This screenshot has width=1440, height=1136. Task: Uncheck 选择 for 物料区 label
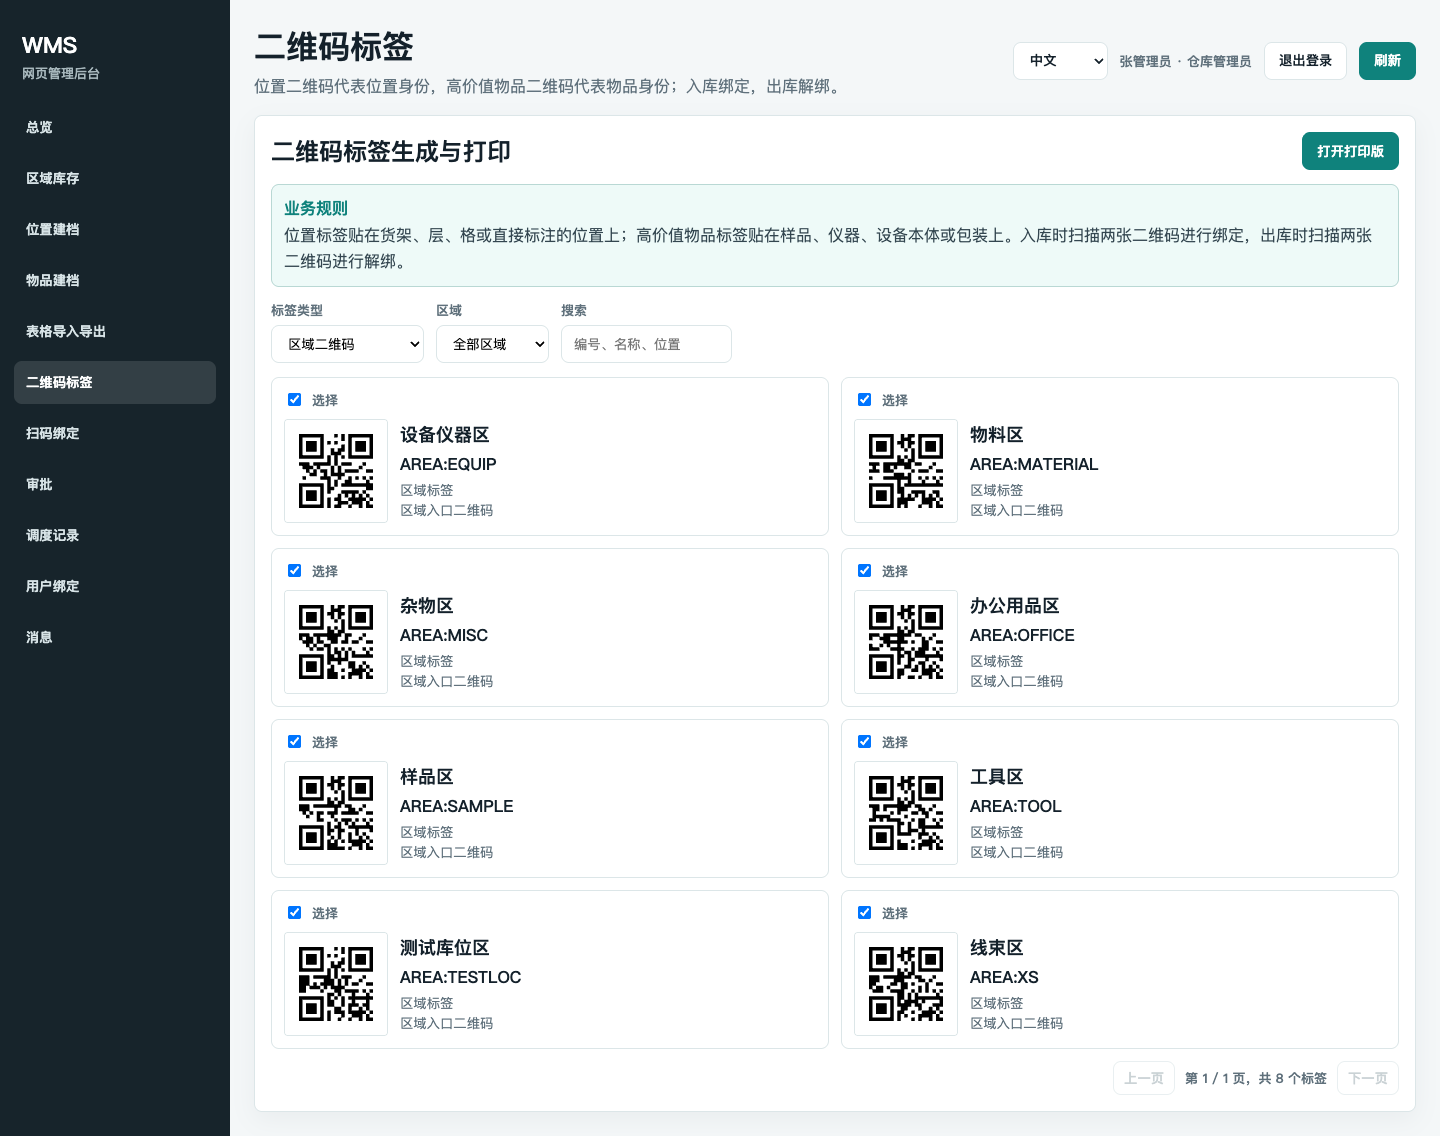(865, 399)
